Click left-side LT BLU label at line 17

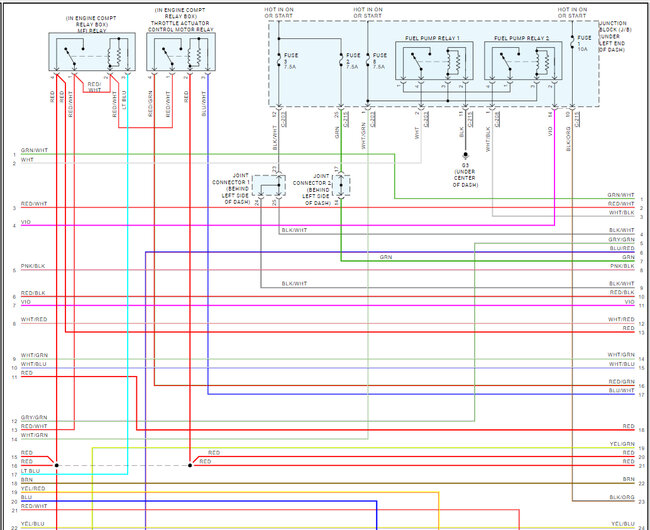[x=30, y=471]
